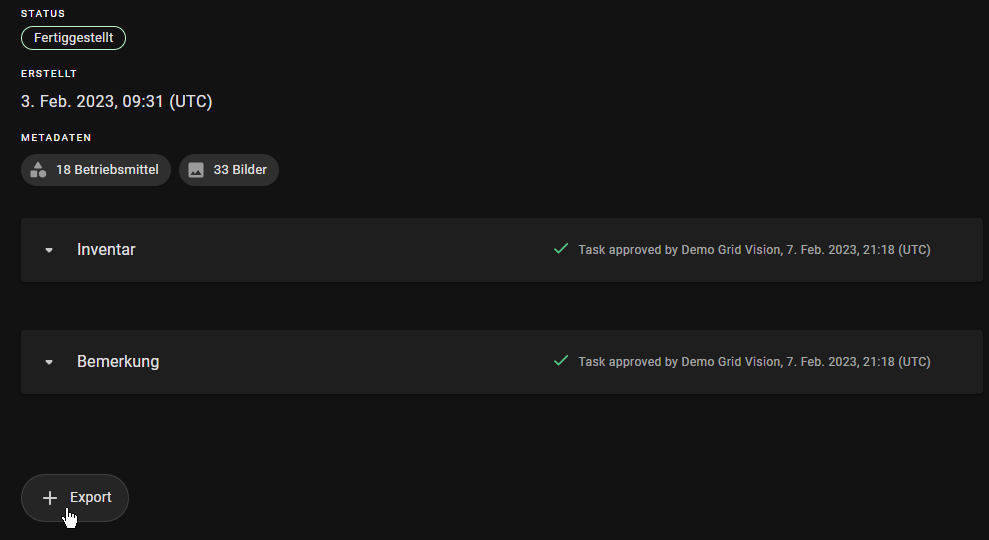This screenshot has height=540, width=989.
Task: Open the 33 Bilder metadata chip text
Action: (x=240, y=170)
